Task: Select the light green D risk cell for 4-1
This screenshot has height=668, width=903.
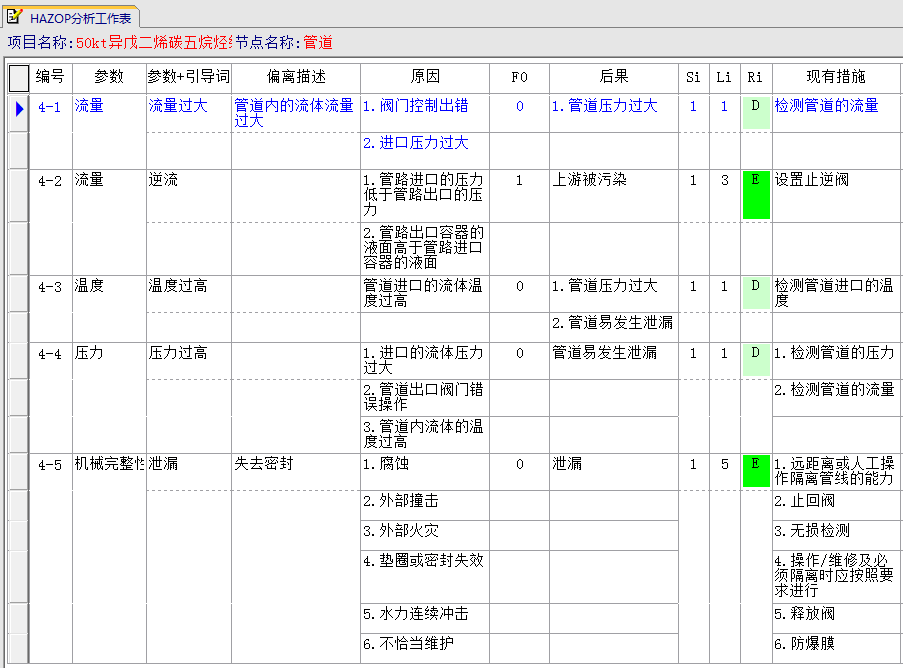Action: (756, 113)
